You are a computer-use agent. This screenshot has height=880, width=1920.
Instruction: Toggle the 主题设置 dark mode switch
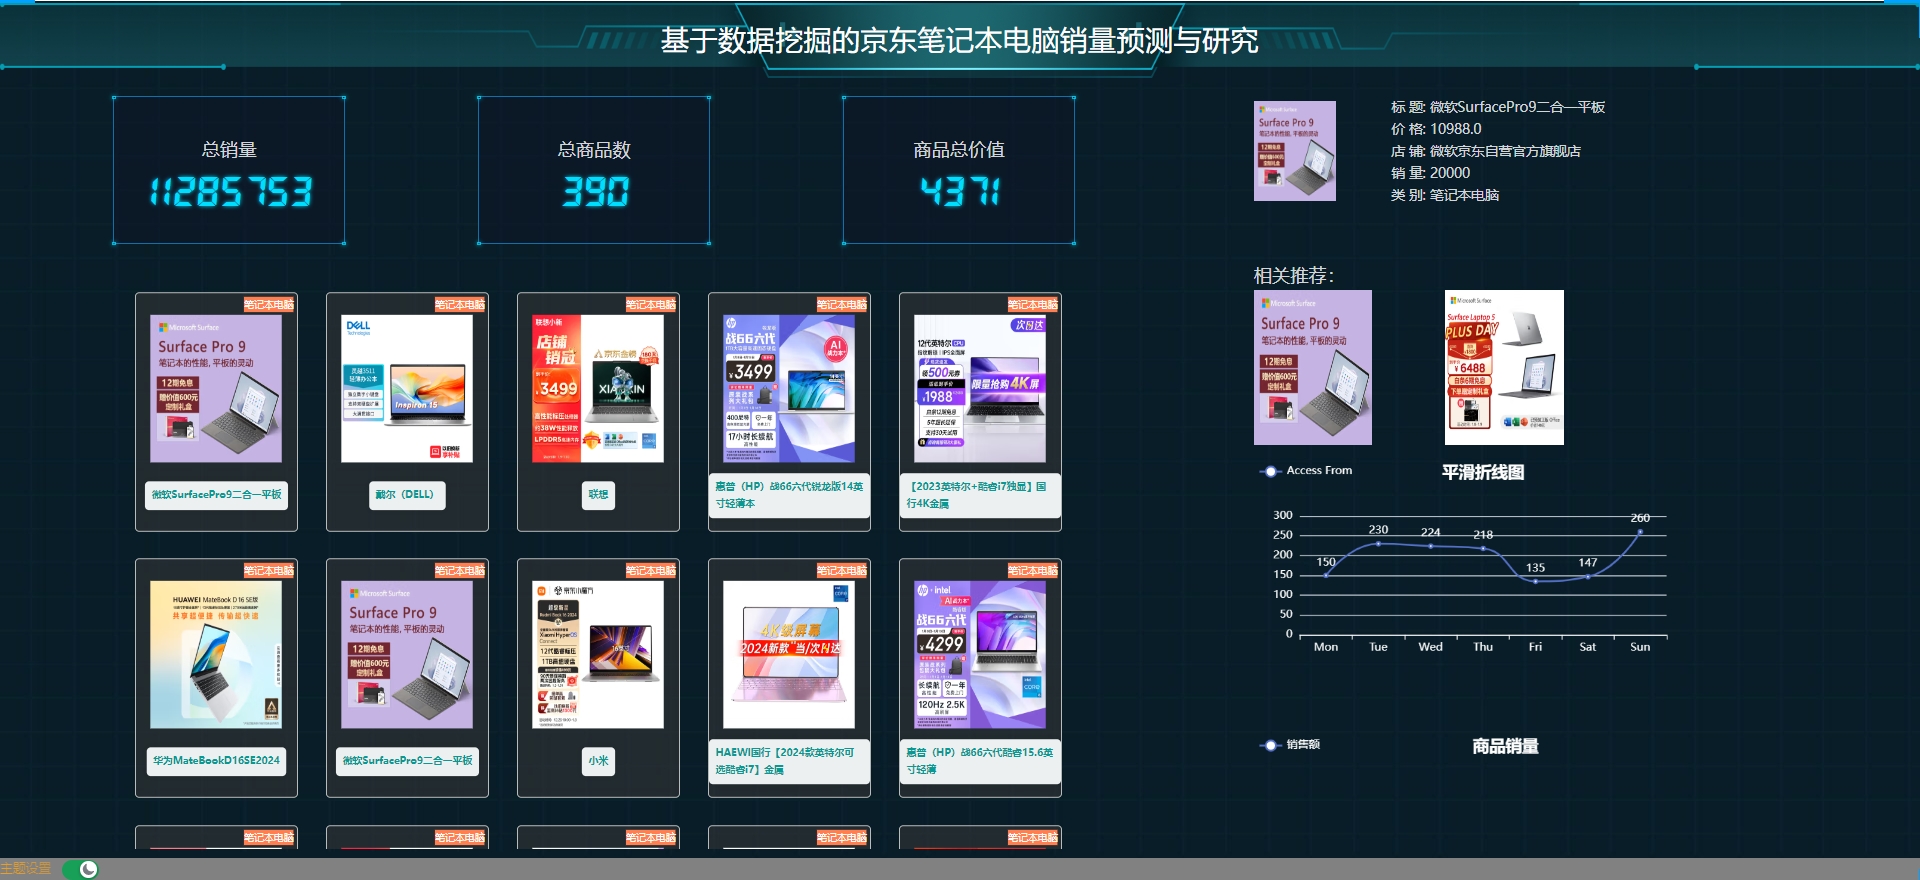point(81,869)
